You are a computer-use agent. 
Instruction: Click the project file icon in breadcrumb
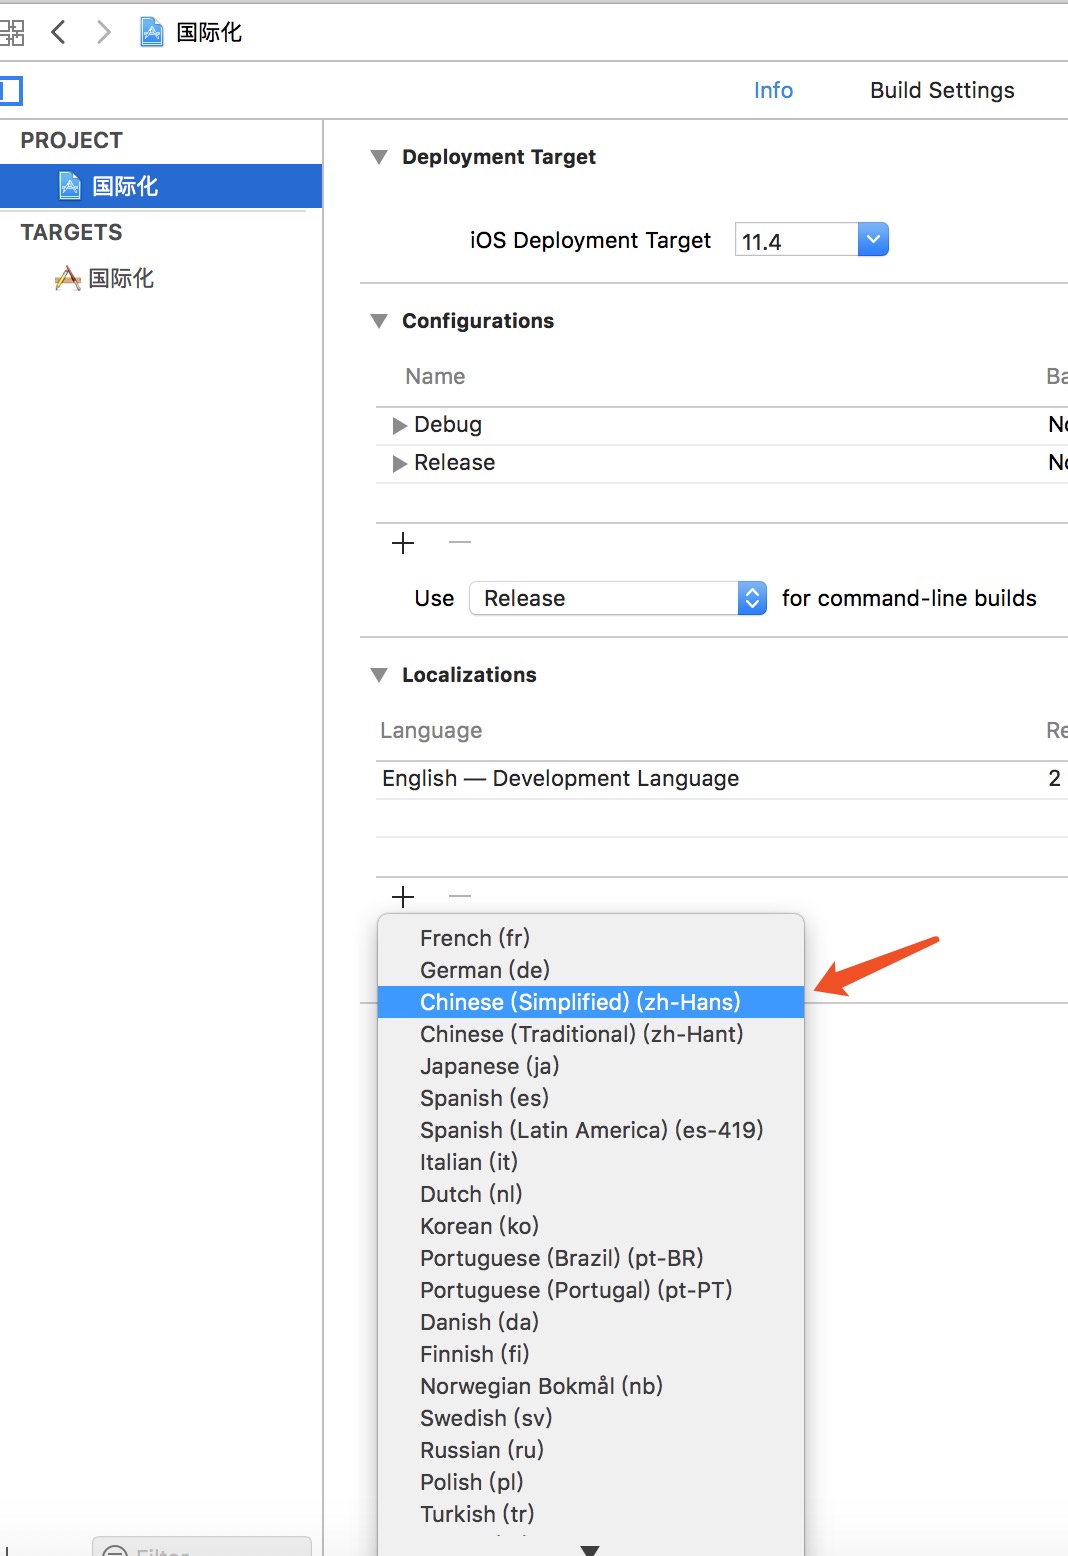tap(152, 33)
